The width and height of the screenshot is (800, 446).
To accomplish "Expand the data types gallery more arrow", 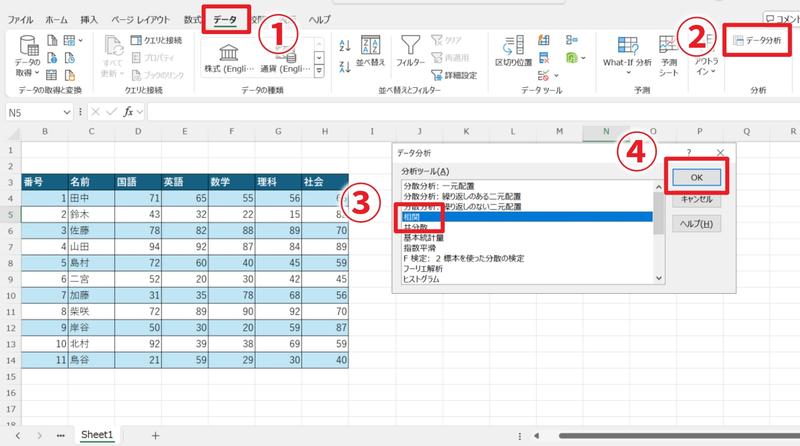I will [319, 71].
